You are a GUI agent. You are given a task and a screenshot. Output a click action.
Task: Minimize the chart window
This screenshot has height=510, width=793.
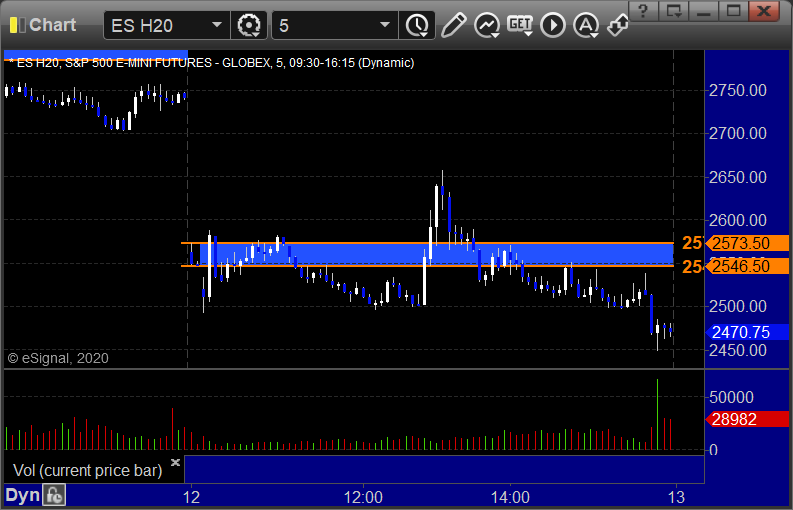click(703, 11)
